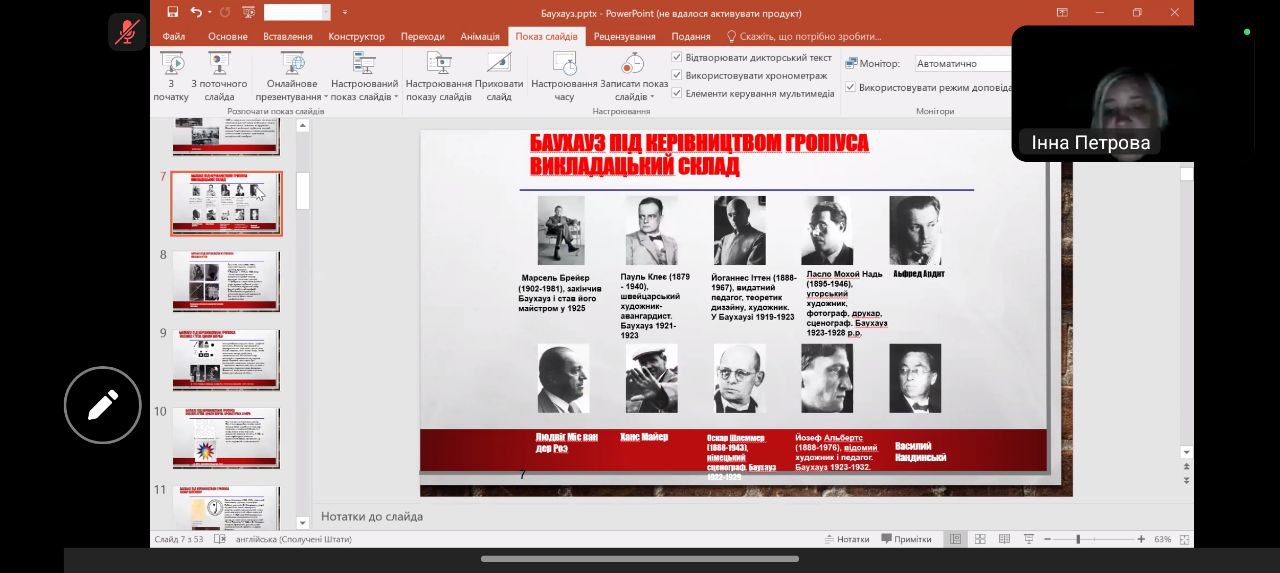Click the Undo arrow icon
Viewport: 1280px width, 573px height.
click(196, 12)
